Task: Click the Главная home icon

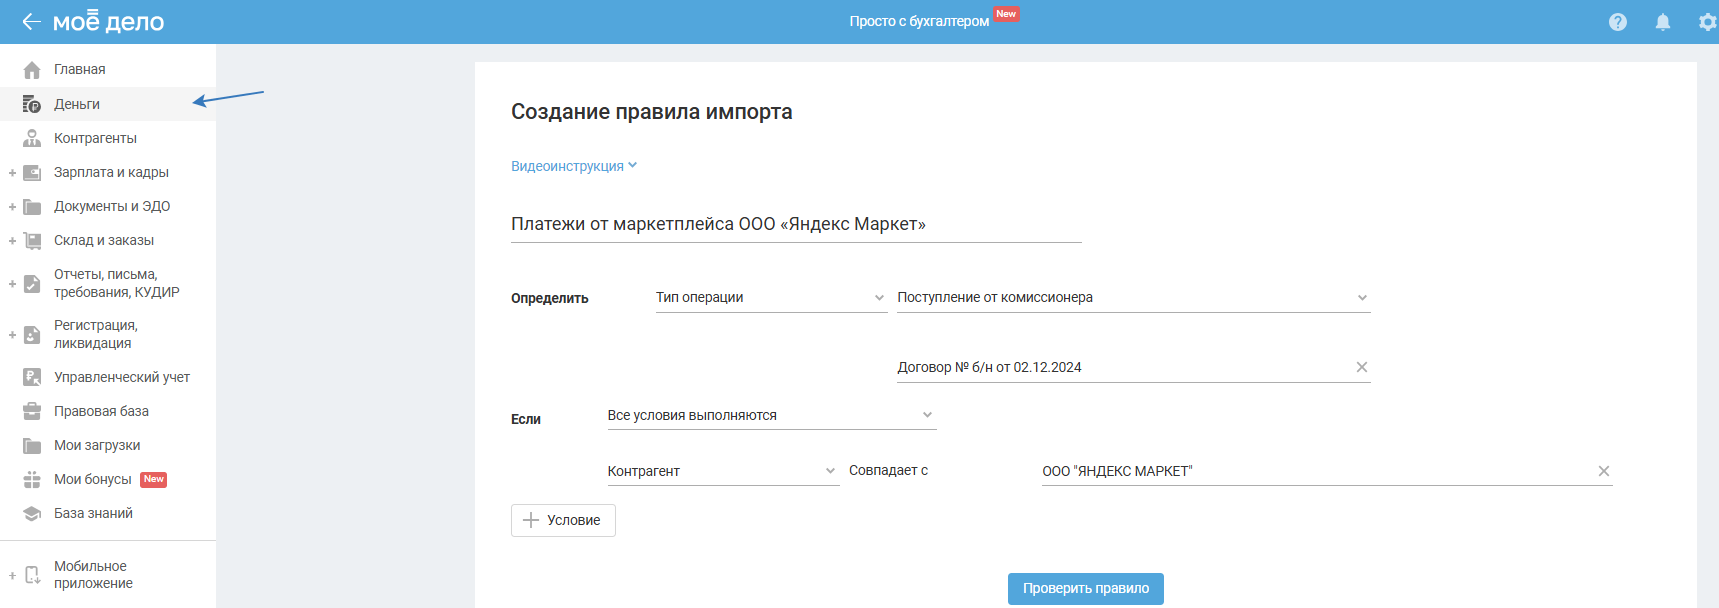Action: pos(32,70)
